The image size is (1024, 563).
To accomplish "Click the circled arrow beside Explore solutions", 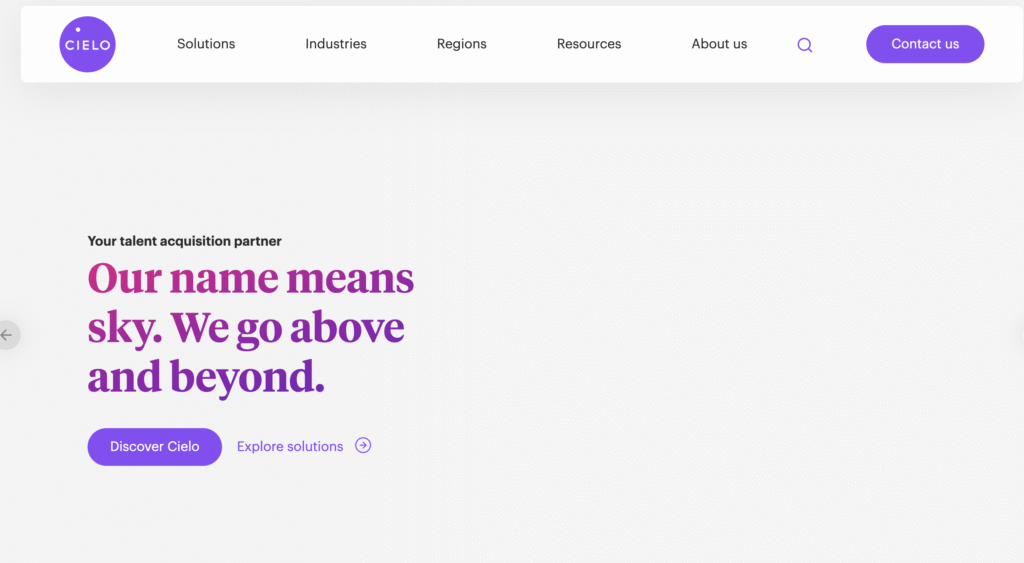I will [x=363, y=446].
